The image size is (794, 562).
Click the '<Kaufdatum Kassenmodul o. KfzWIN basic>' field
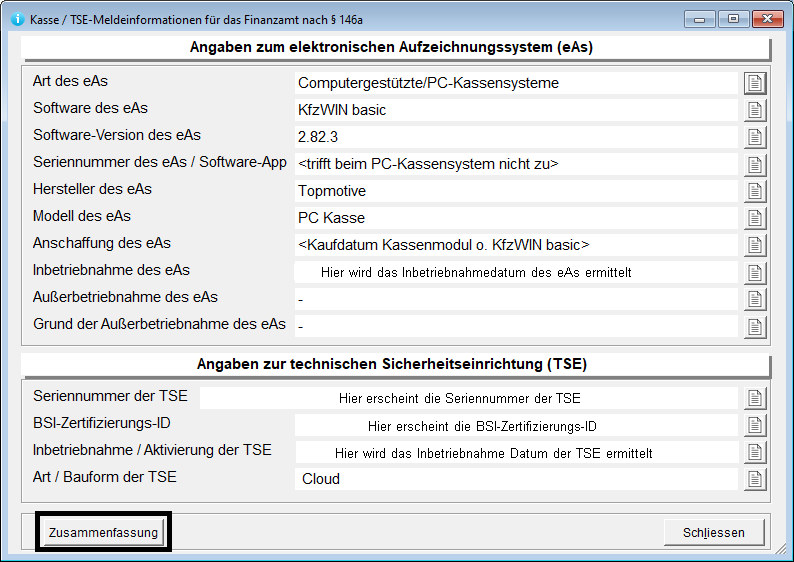pyautogui.click(x=516, y=245)
